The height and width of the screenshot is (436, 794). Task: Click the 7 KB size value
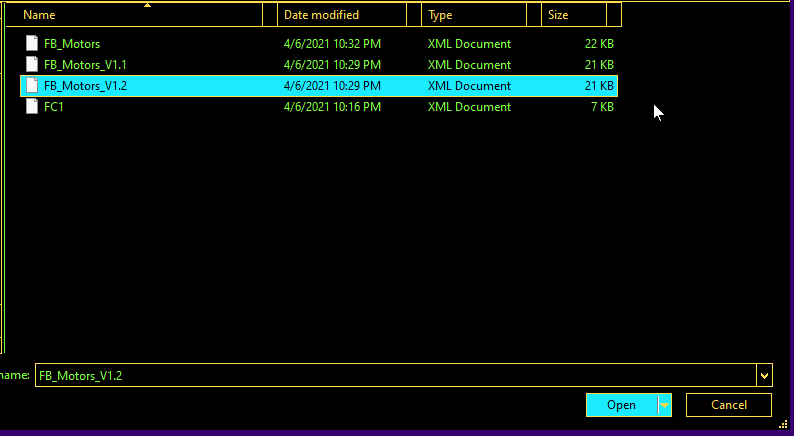pos(602,107)
